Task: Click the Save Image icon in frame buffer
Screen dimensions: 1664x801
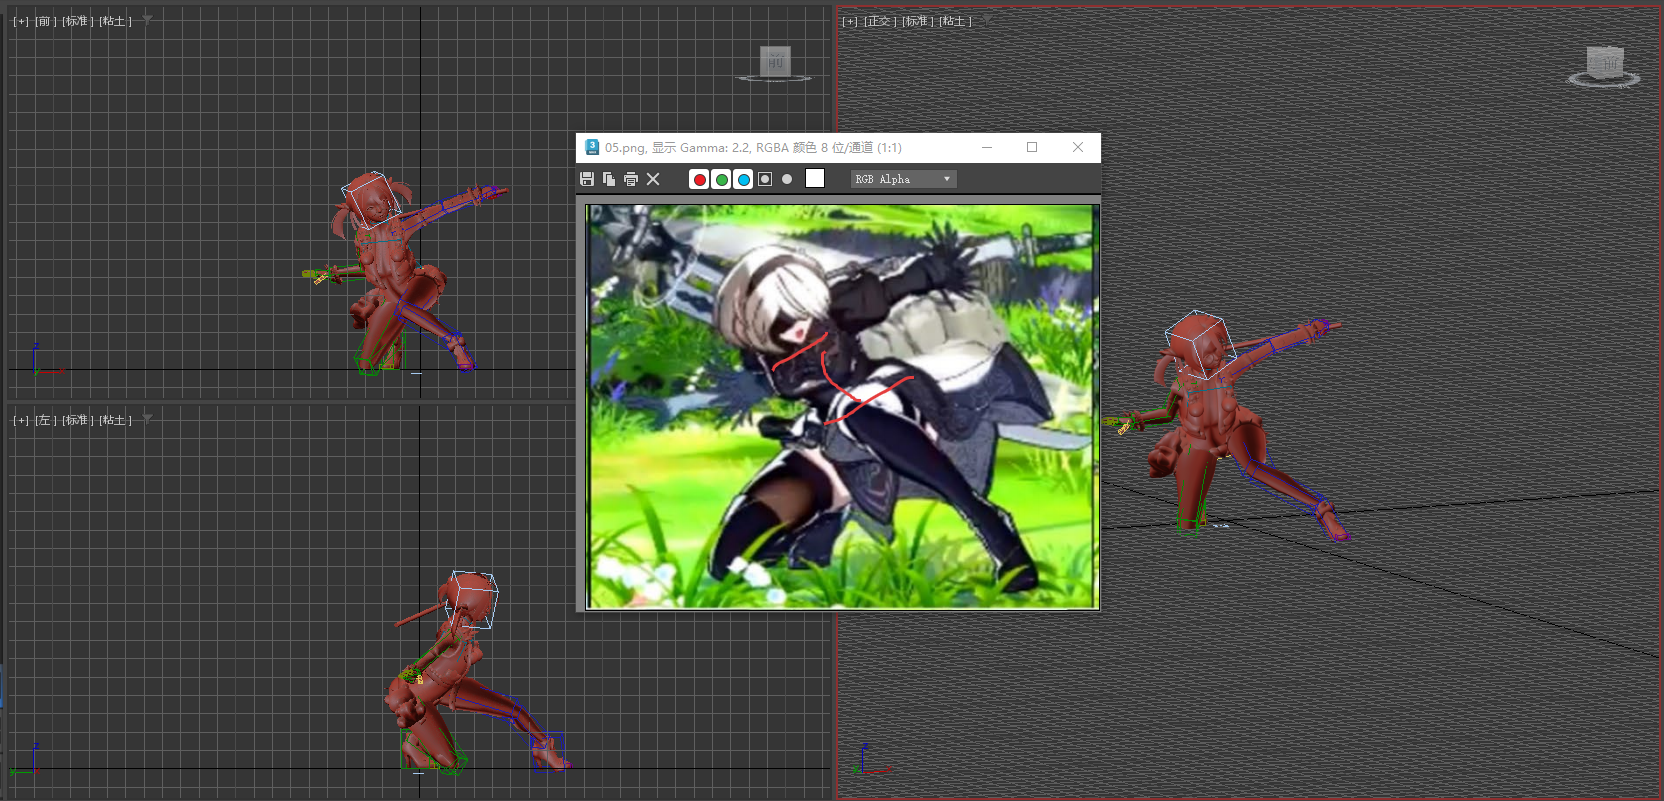Action: pyautogui.click(x=587, y=179)
